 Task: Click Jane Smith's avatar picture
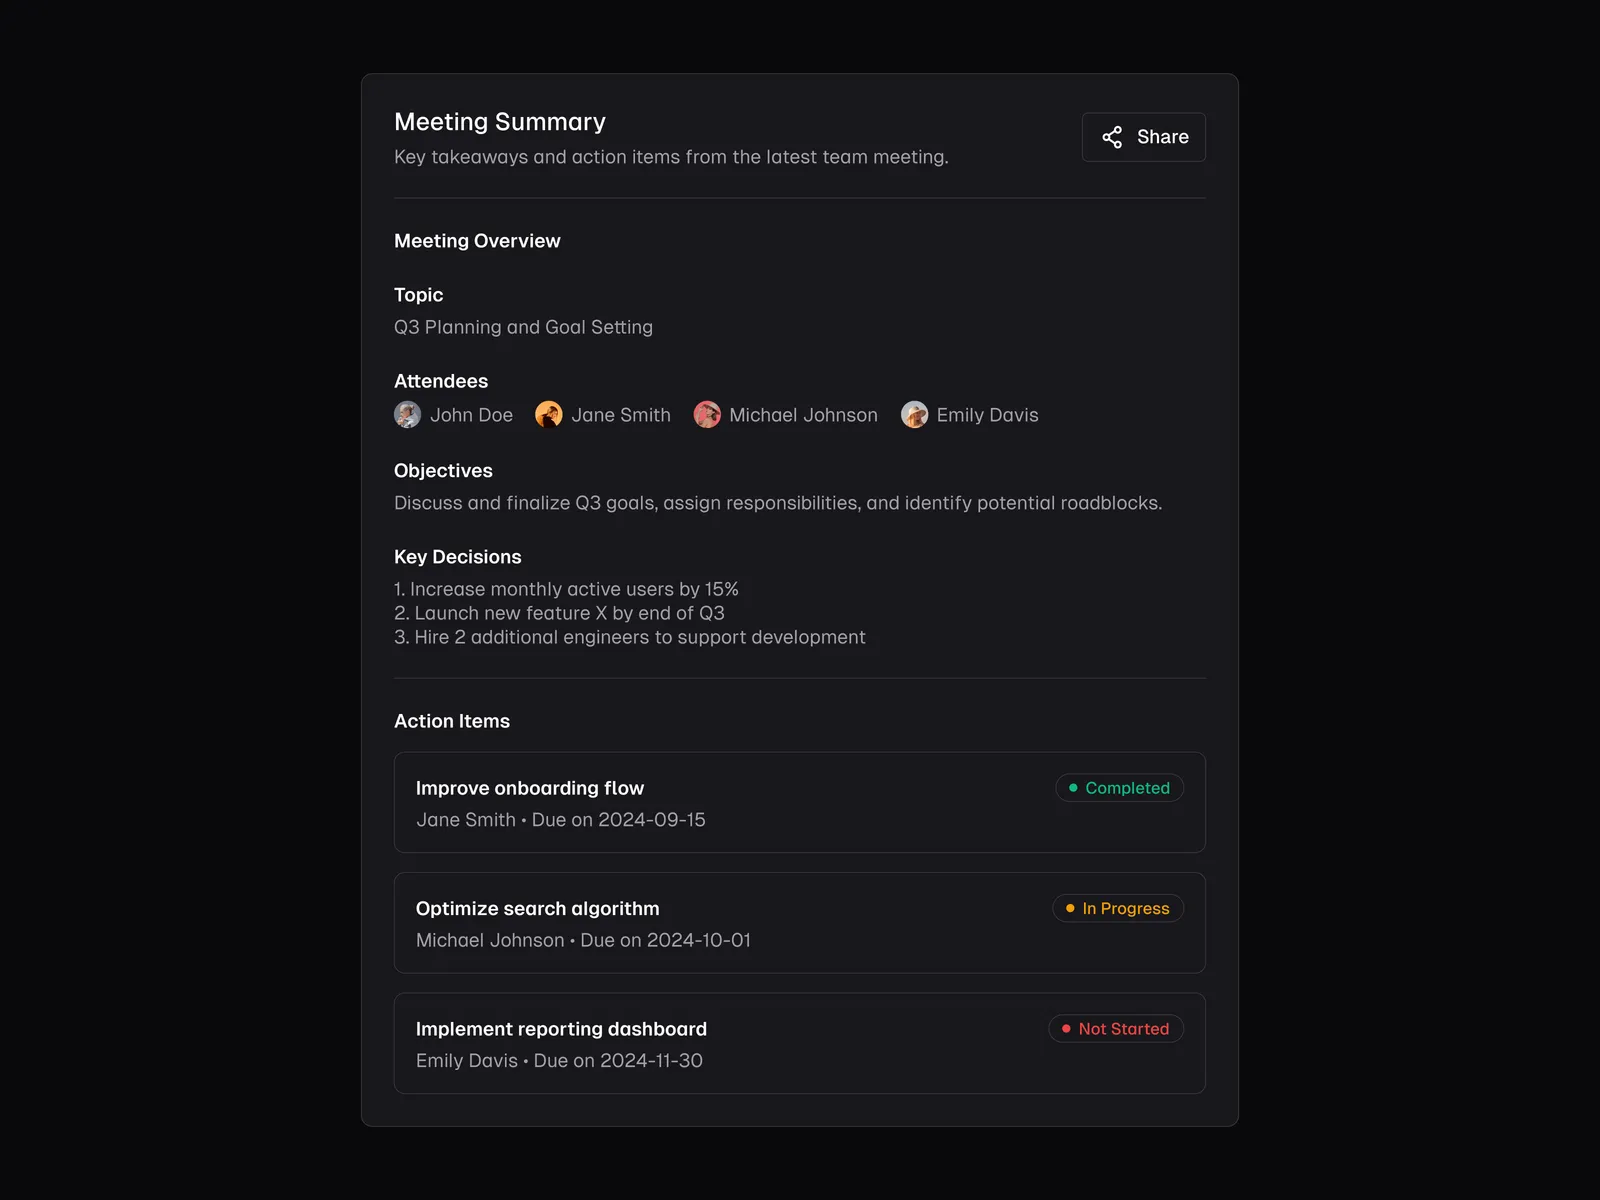point(548,414)
